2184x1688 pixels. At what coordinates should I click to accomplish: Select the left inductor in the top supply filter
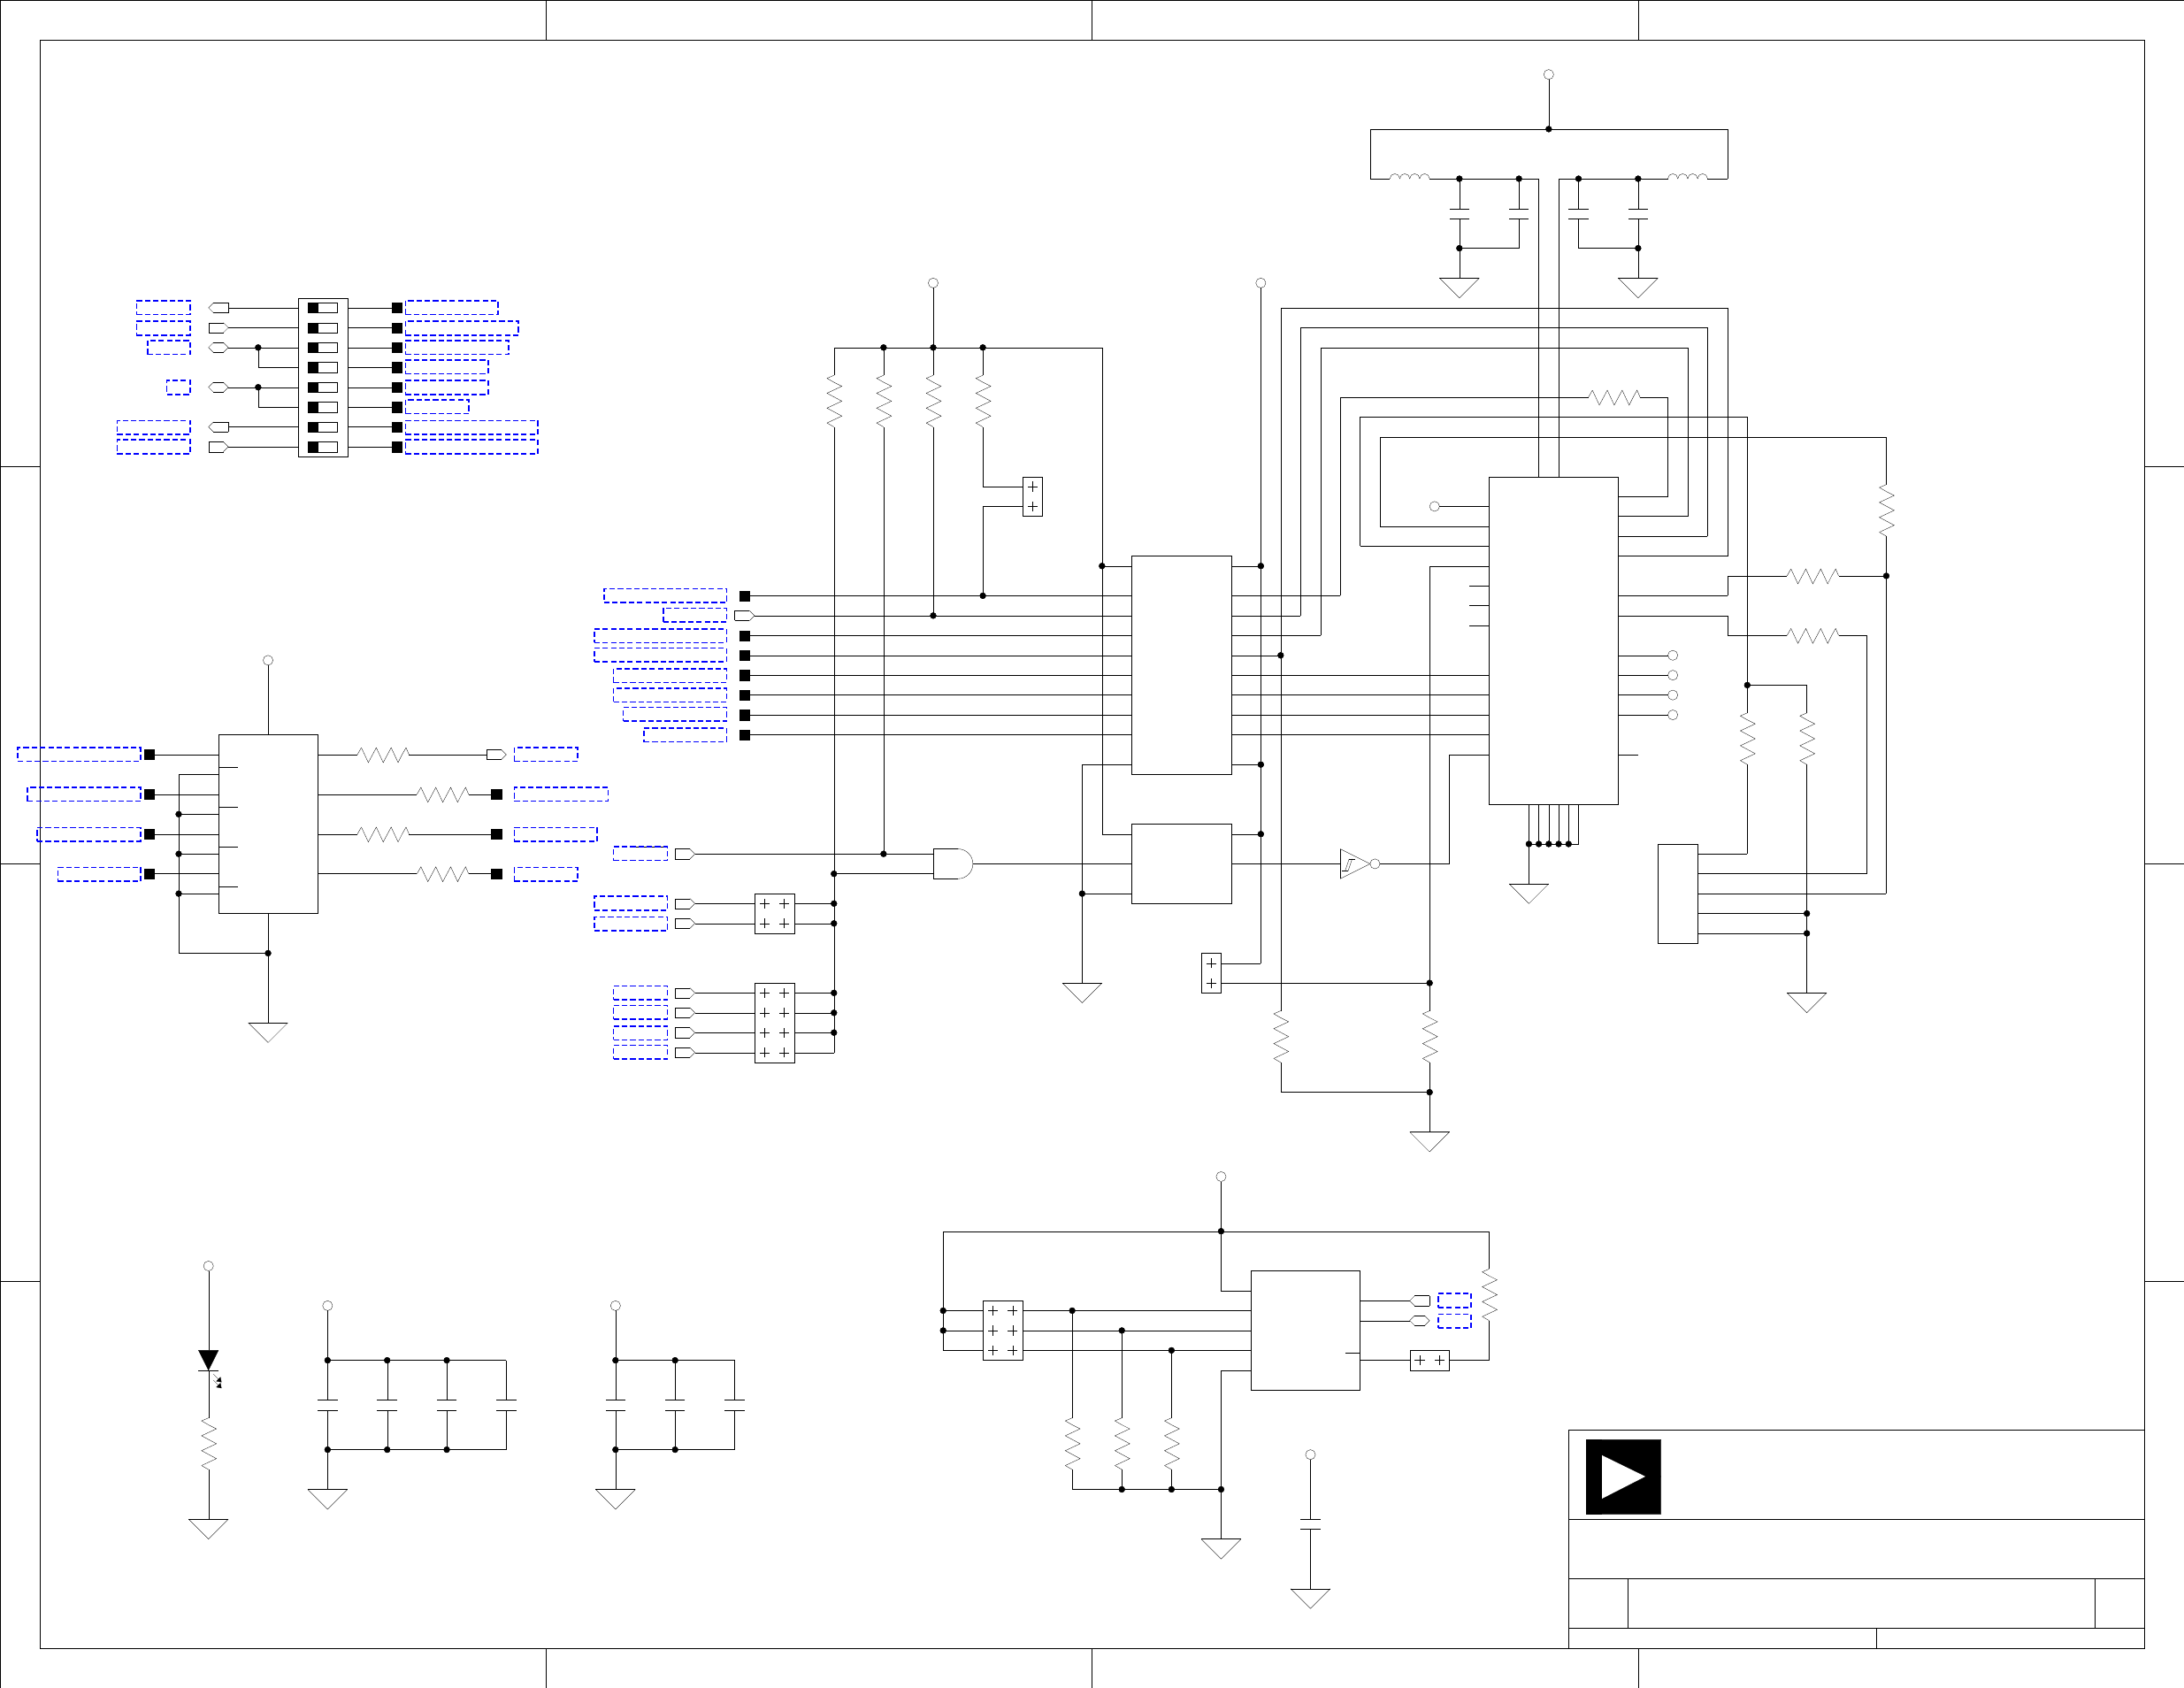[x=1410, y=177]
